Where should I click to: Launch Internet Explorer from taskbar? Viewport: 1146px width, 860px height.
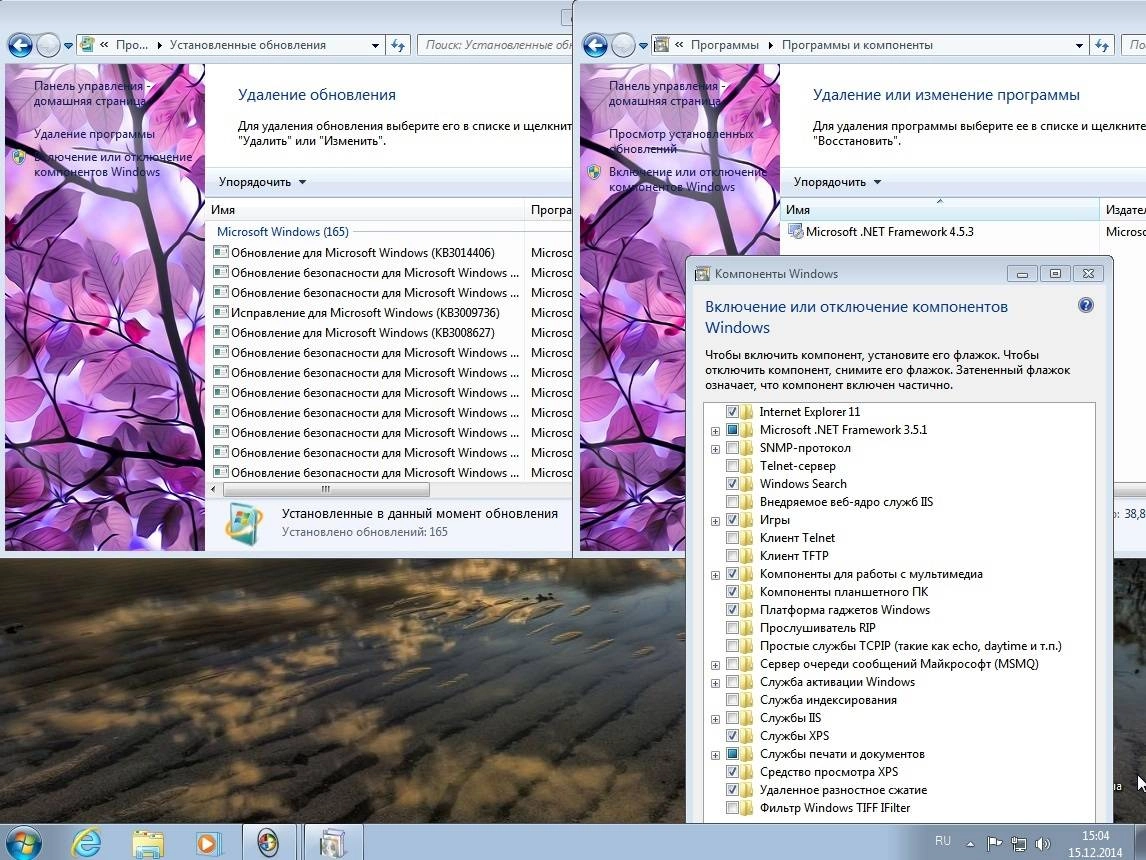click(x=86, y=843)
